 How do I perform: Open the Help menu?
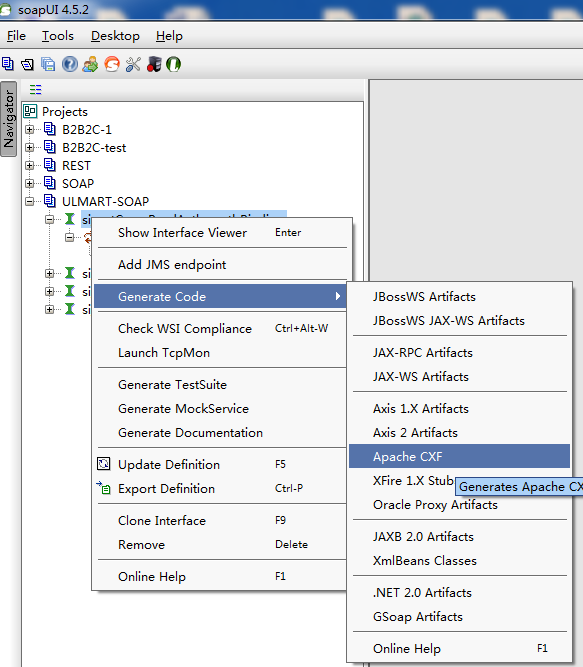pyautogui.click(x=169, y=36)
